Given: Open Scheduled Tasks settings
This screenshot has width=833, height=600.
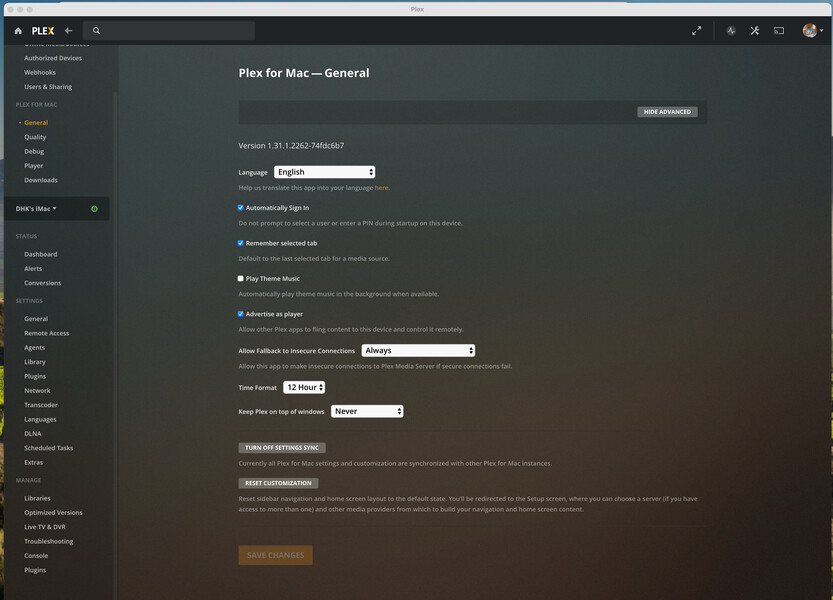Looking at the screenshot, I should pos(49,448).
